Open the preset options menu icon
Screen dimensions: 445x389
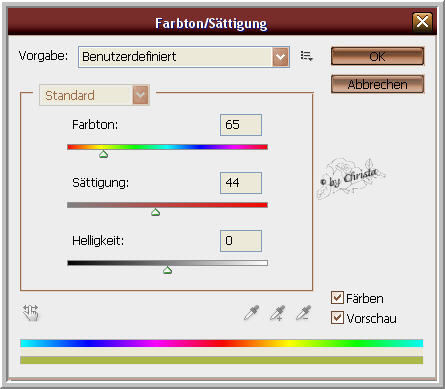click(x=306, y=56)
